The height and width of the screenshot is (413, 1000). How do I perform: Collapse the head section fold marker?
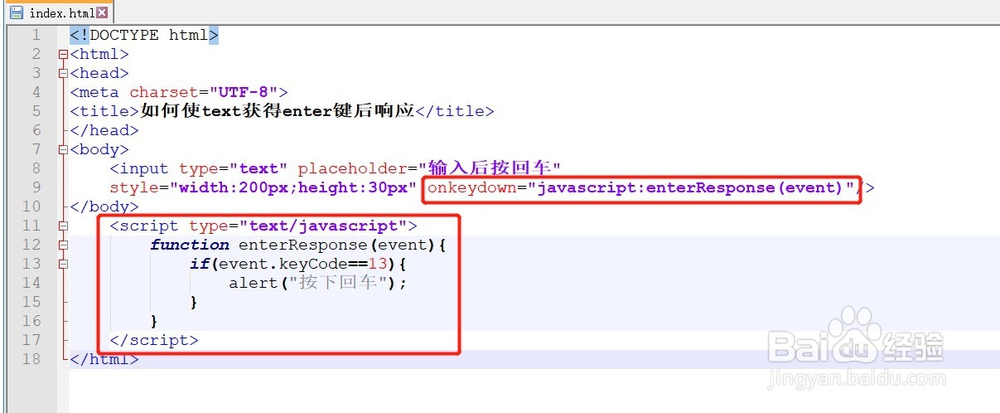pyautogui.click(x=62, y=73)
